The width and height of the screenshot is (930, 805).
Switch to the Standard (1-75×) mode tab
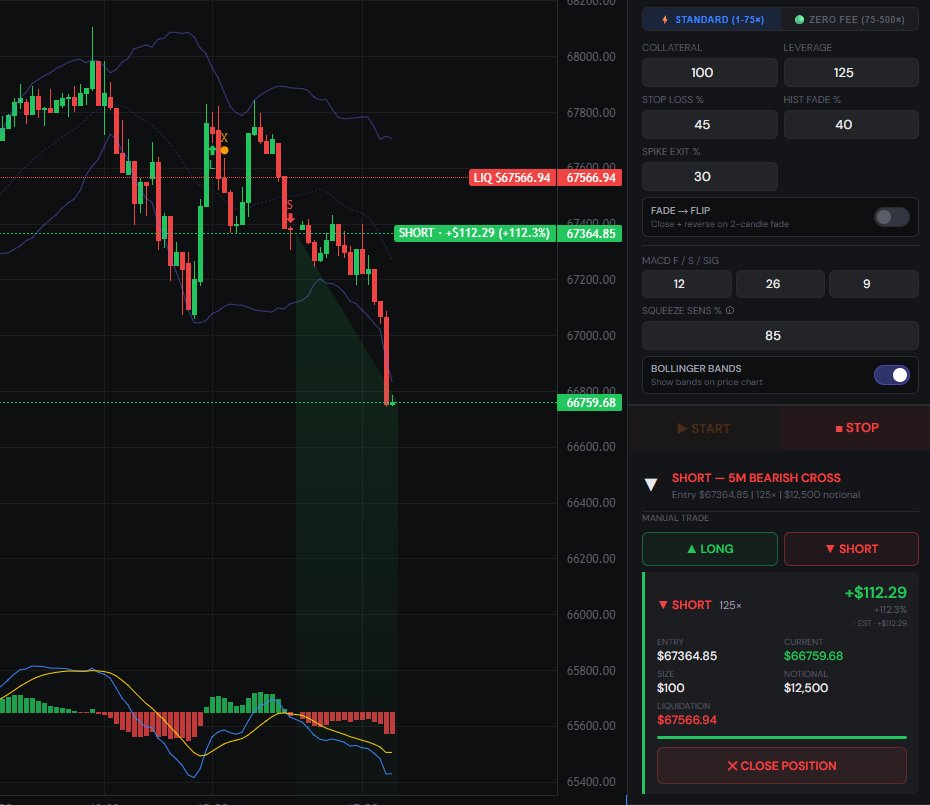click(x=712, y=20)
